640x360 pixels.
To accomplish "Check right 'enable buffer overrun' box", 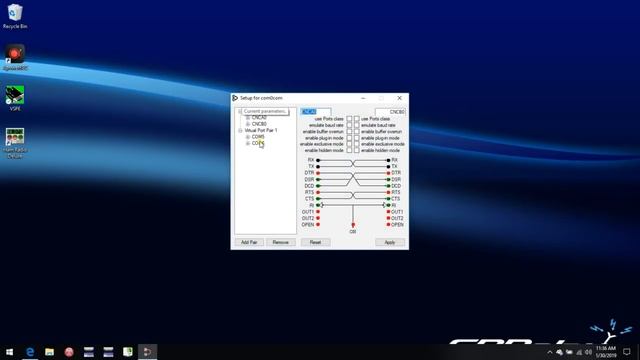I will pos(357,131).
